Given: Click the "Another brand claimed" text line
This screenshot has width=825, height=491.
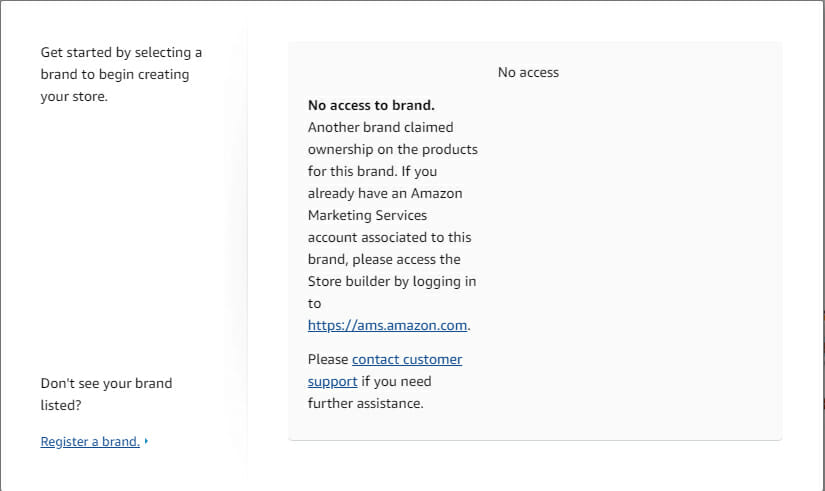Looking at the screenshot, I should click(x=380, y=127).
